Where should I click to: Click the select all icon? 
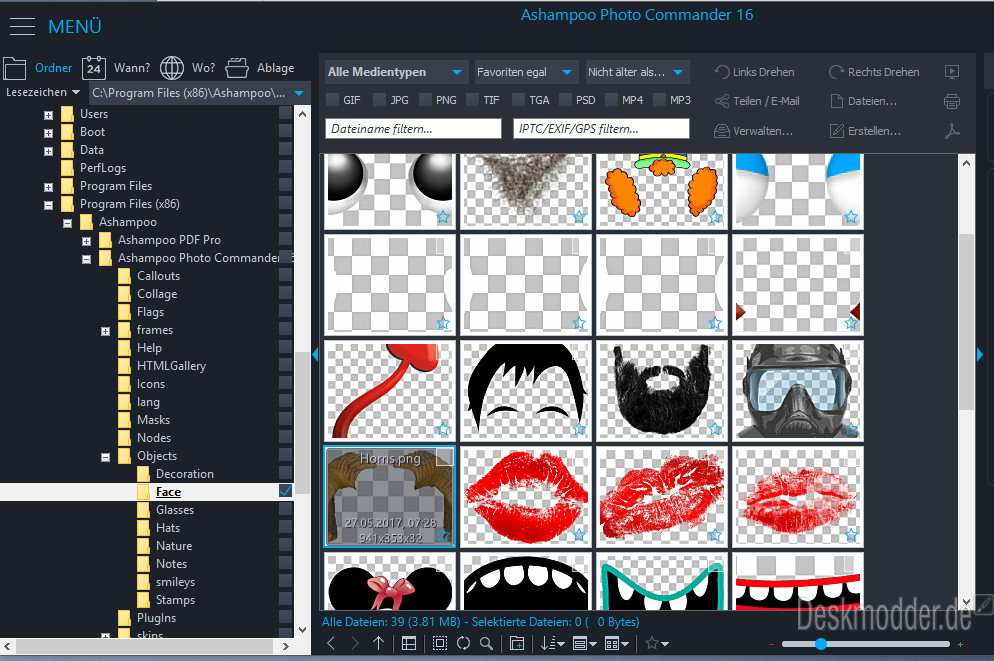(439, 643)
